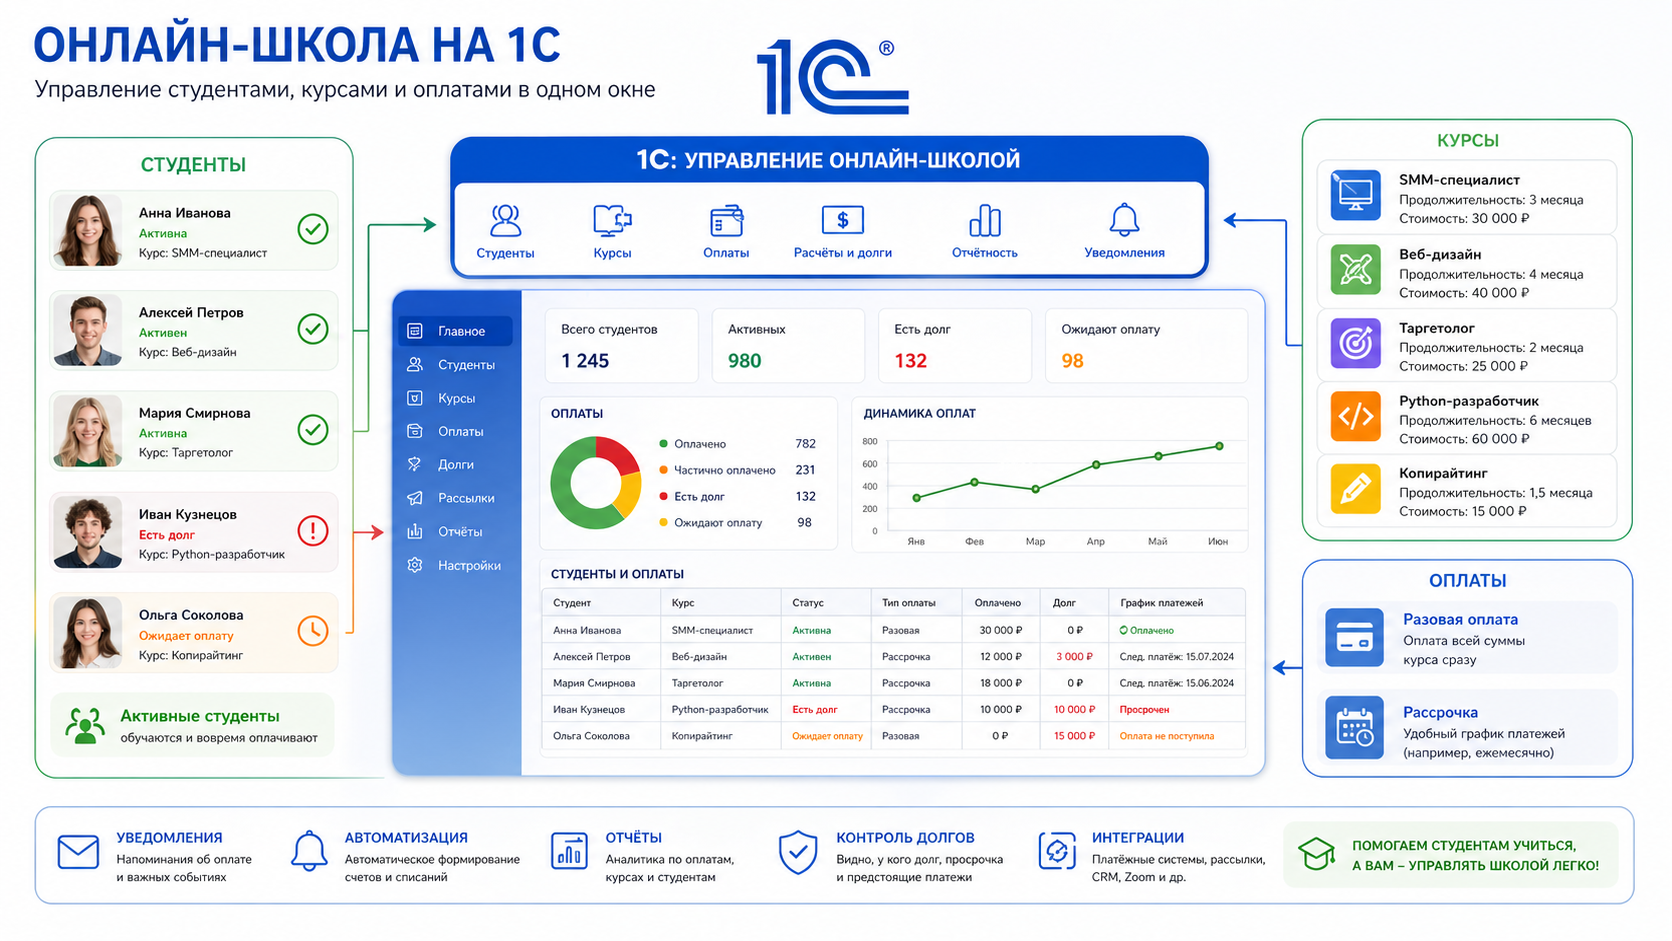This screenshot has width=1672, height=941.
Task: Click the Оплаты wallet icon in top navigation
Action: (x=726, y=220)
